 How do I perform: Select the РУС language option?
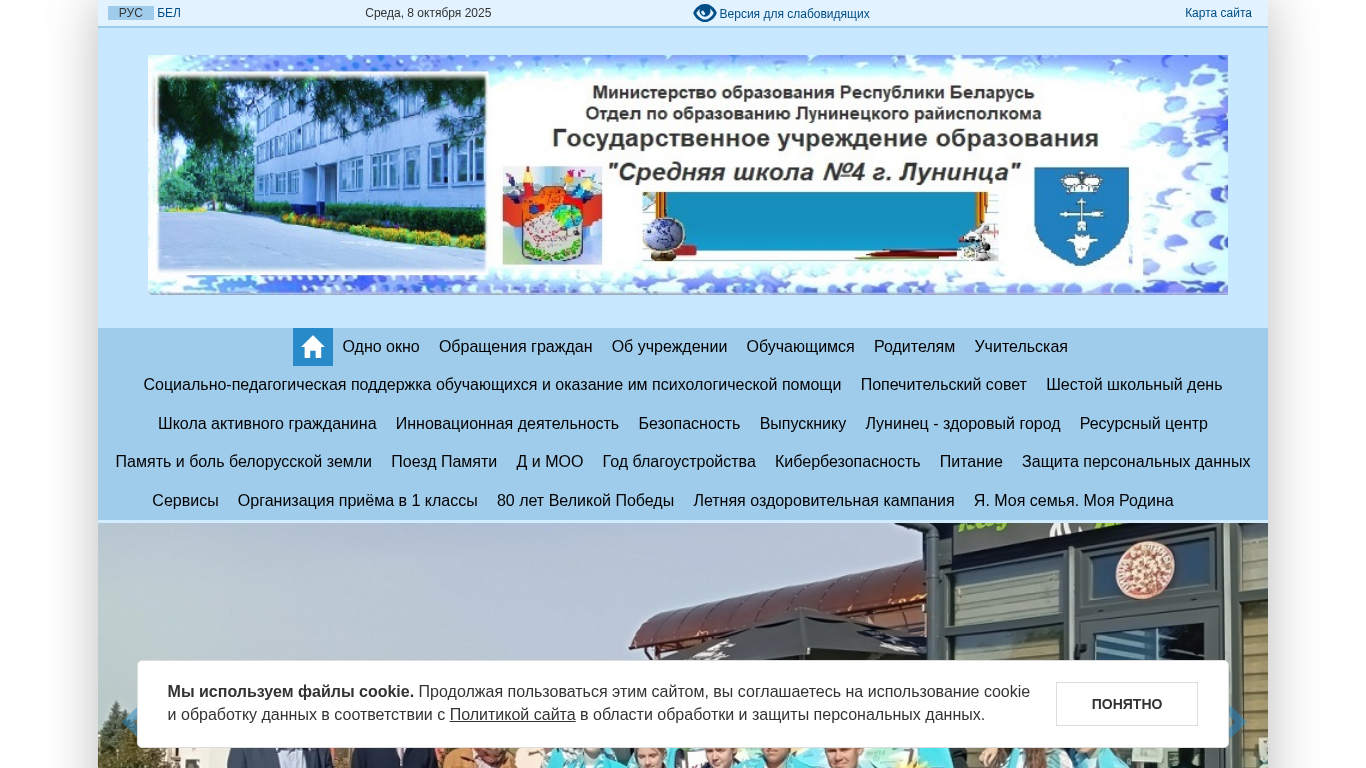(x=131, y=13)
